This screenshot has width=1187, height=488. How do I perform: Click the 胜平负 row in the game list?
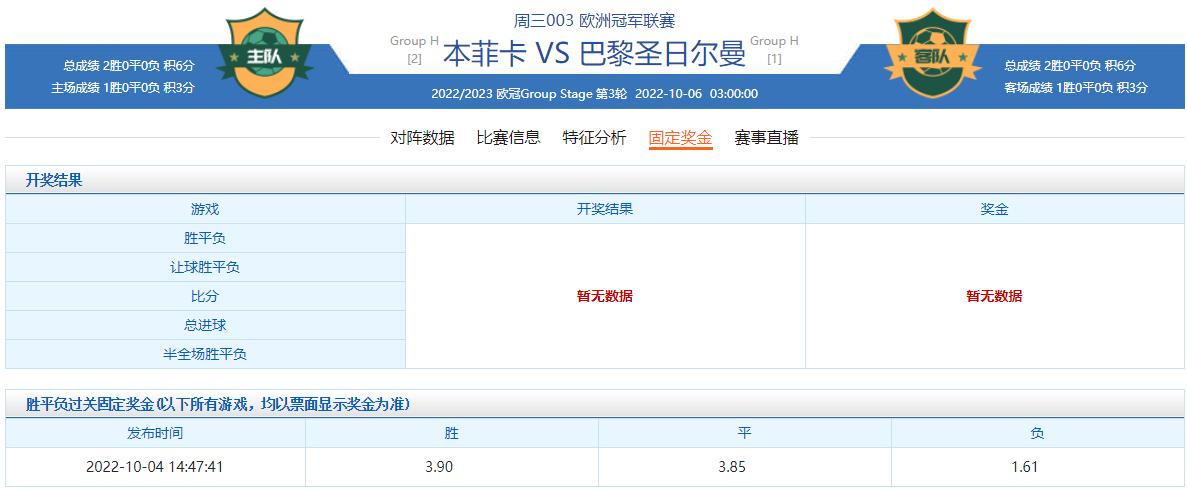pos(205,238)
